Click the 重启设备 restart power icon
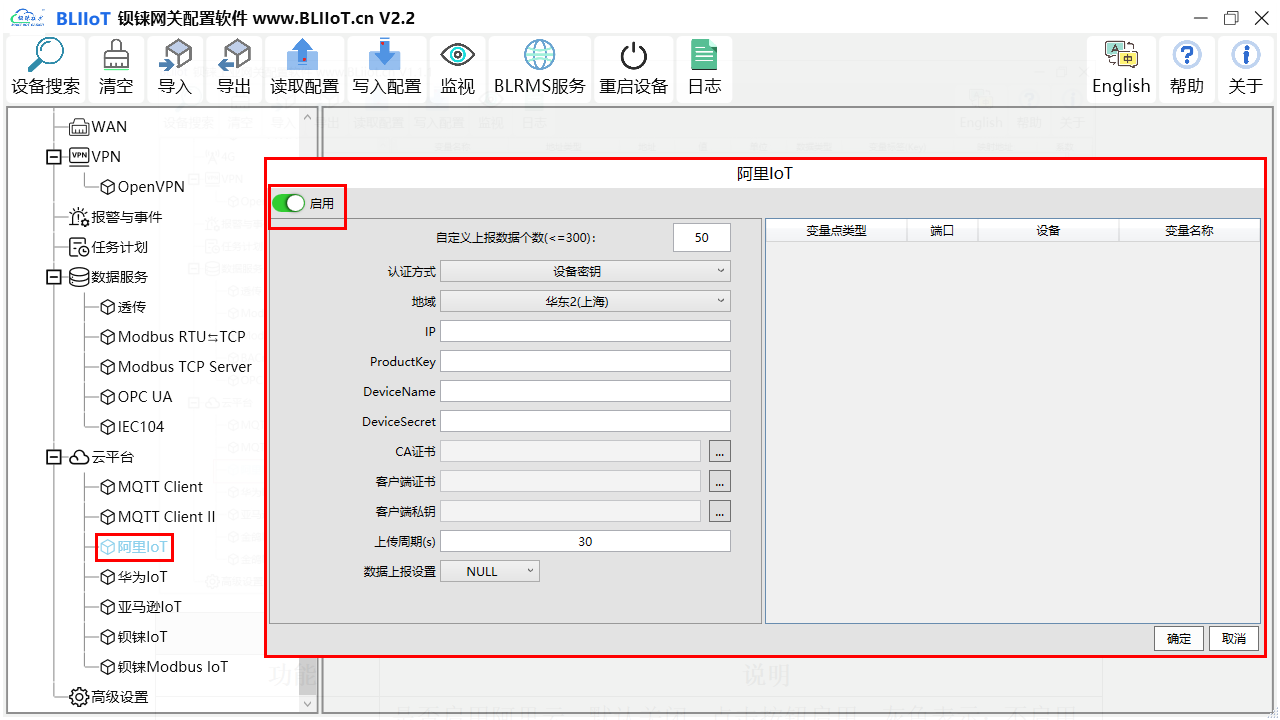Screen dimensions: 1280x720 [x=634, y=68]
